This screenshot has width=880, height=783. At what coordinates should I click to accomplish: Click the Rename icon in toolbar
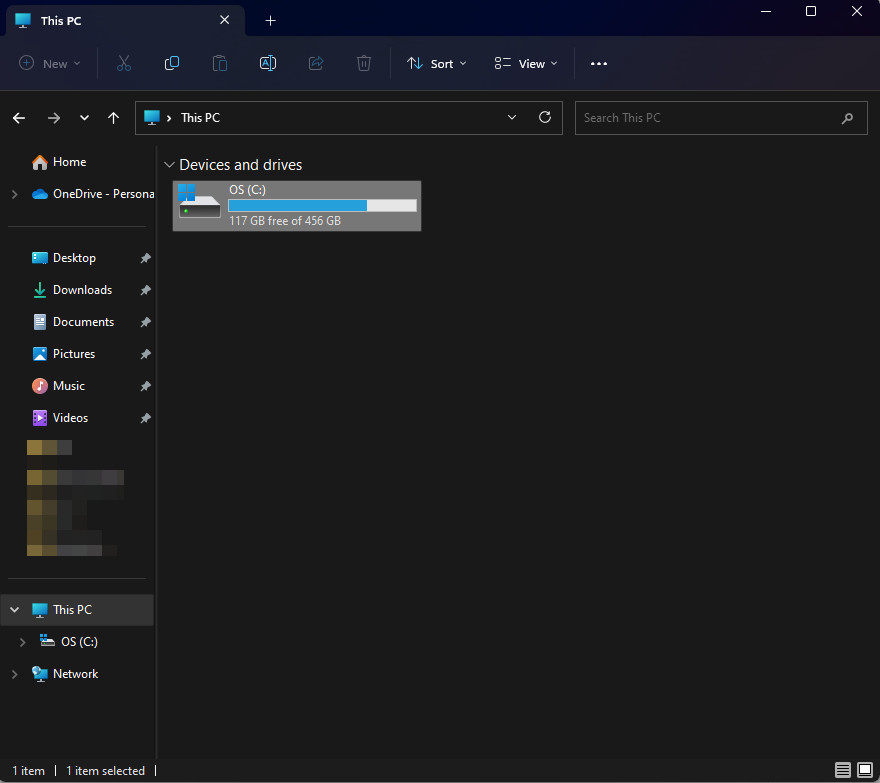tap(268, 63)
